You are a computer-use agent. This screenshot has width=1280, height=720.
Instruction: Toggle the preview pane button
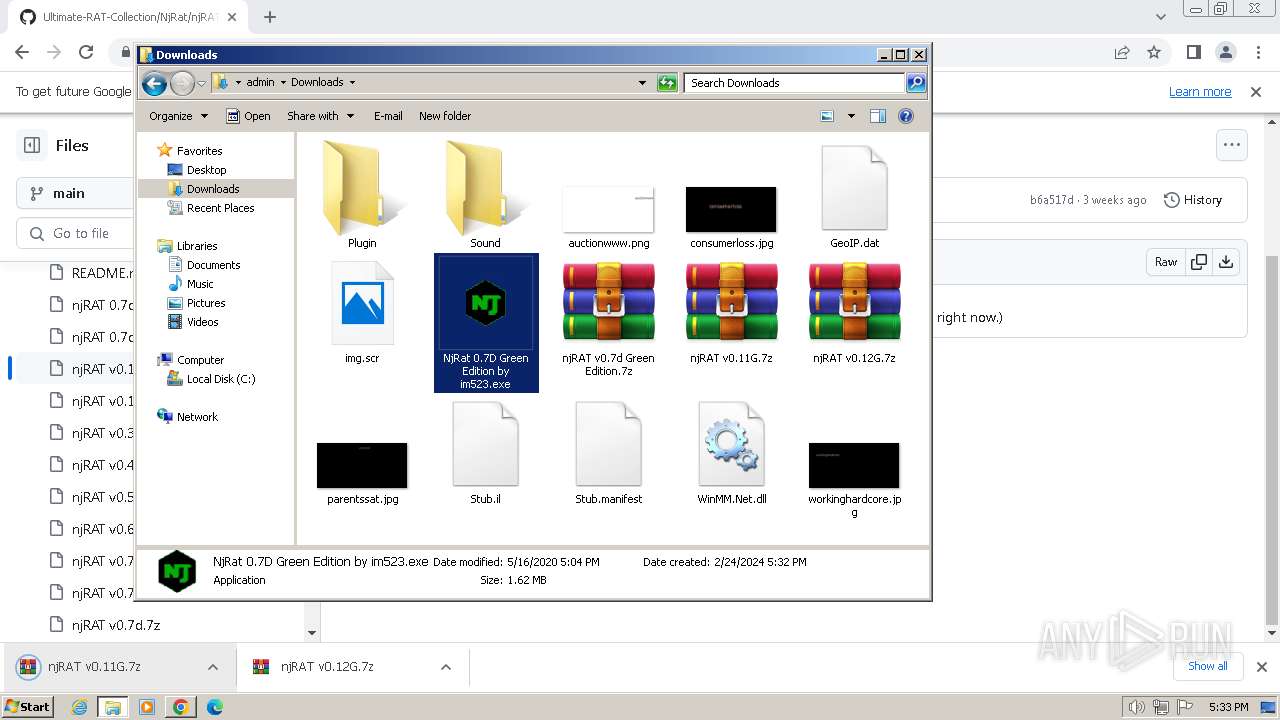point(878,116)
